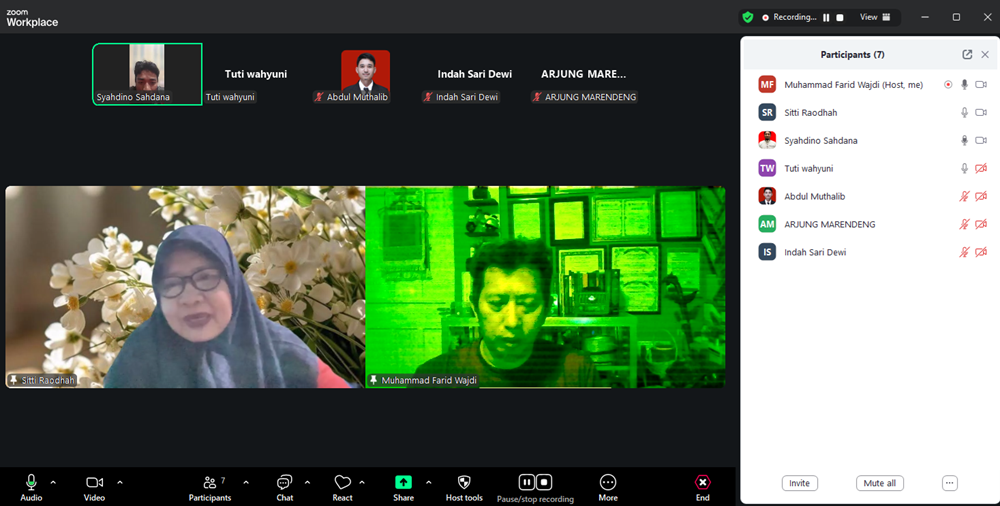Click the Zoom Workplace logo
This screenshot has height=506, width=1000.
point(32,18)
